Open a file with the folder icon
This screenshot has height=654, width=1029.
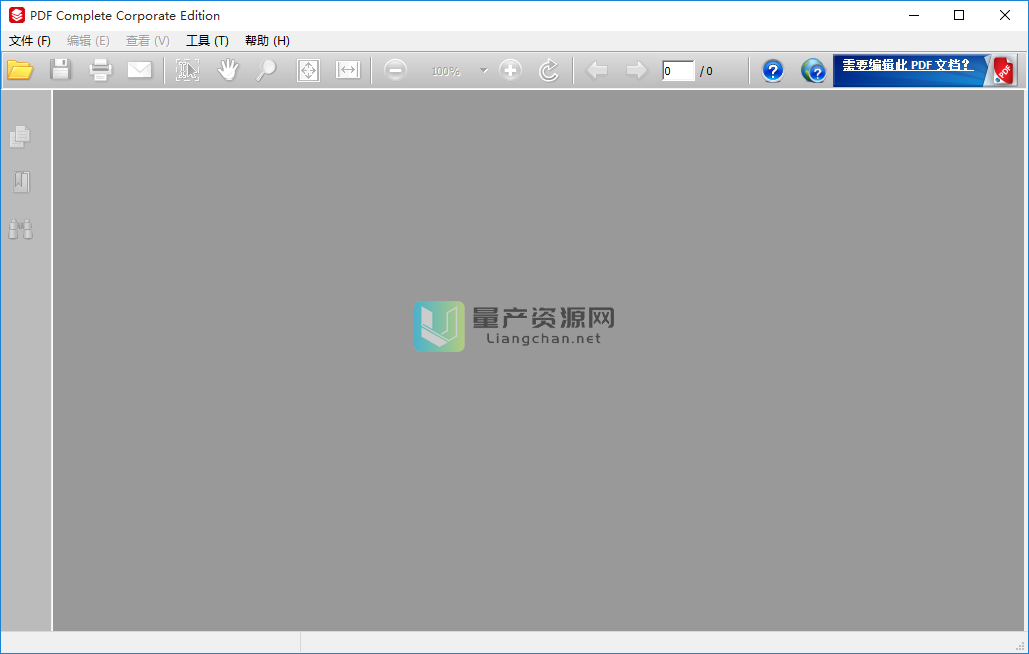pos(20,70)
